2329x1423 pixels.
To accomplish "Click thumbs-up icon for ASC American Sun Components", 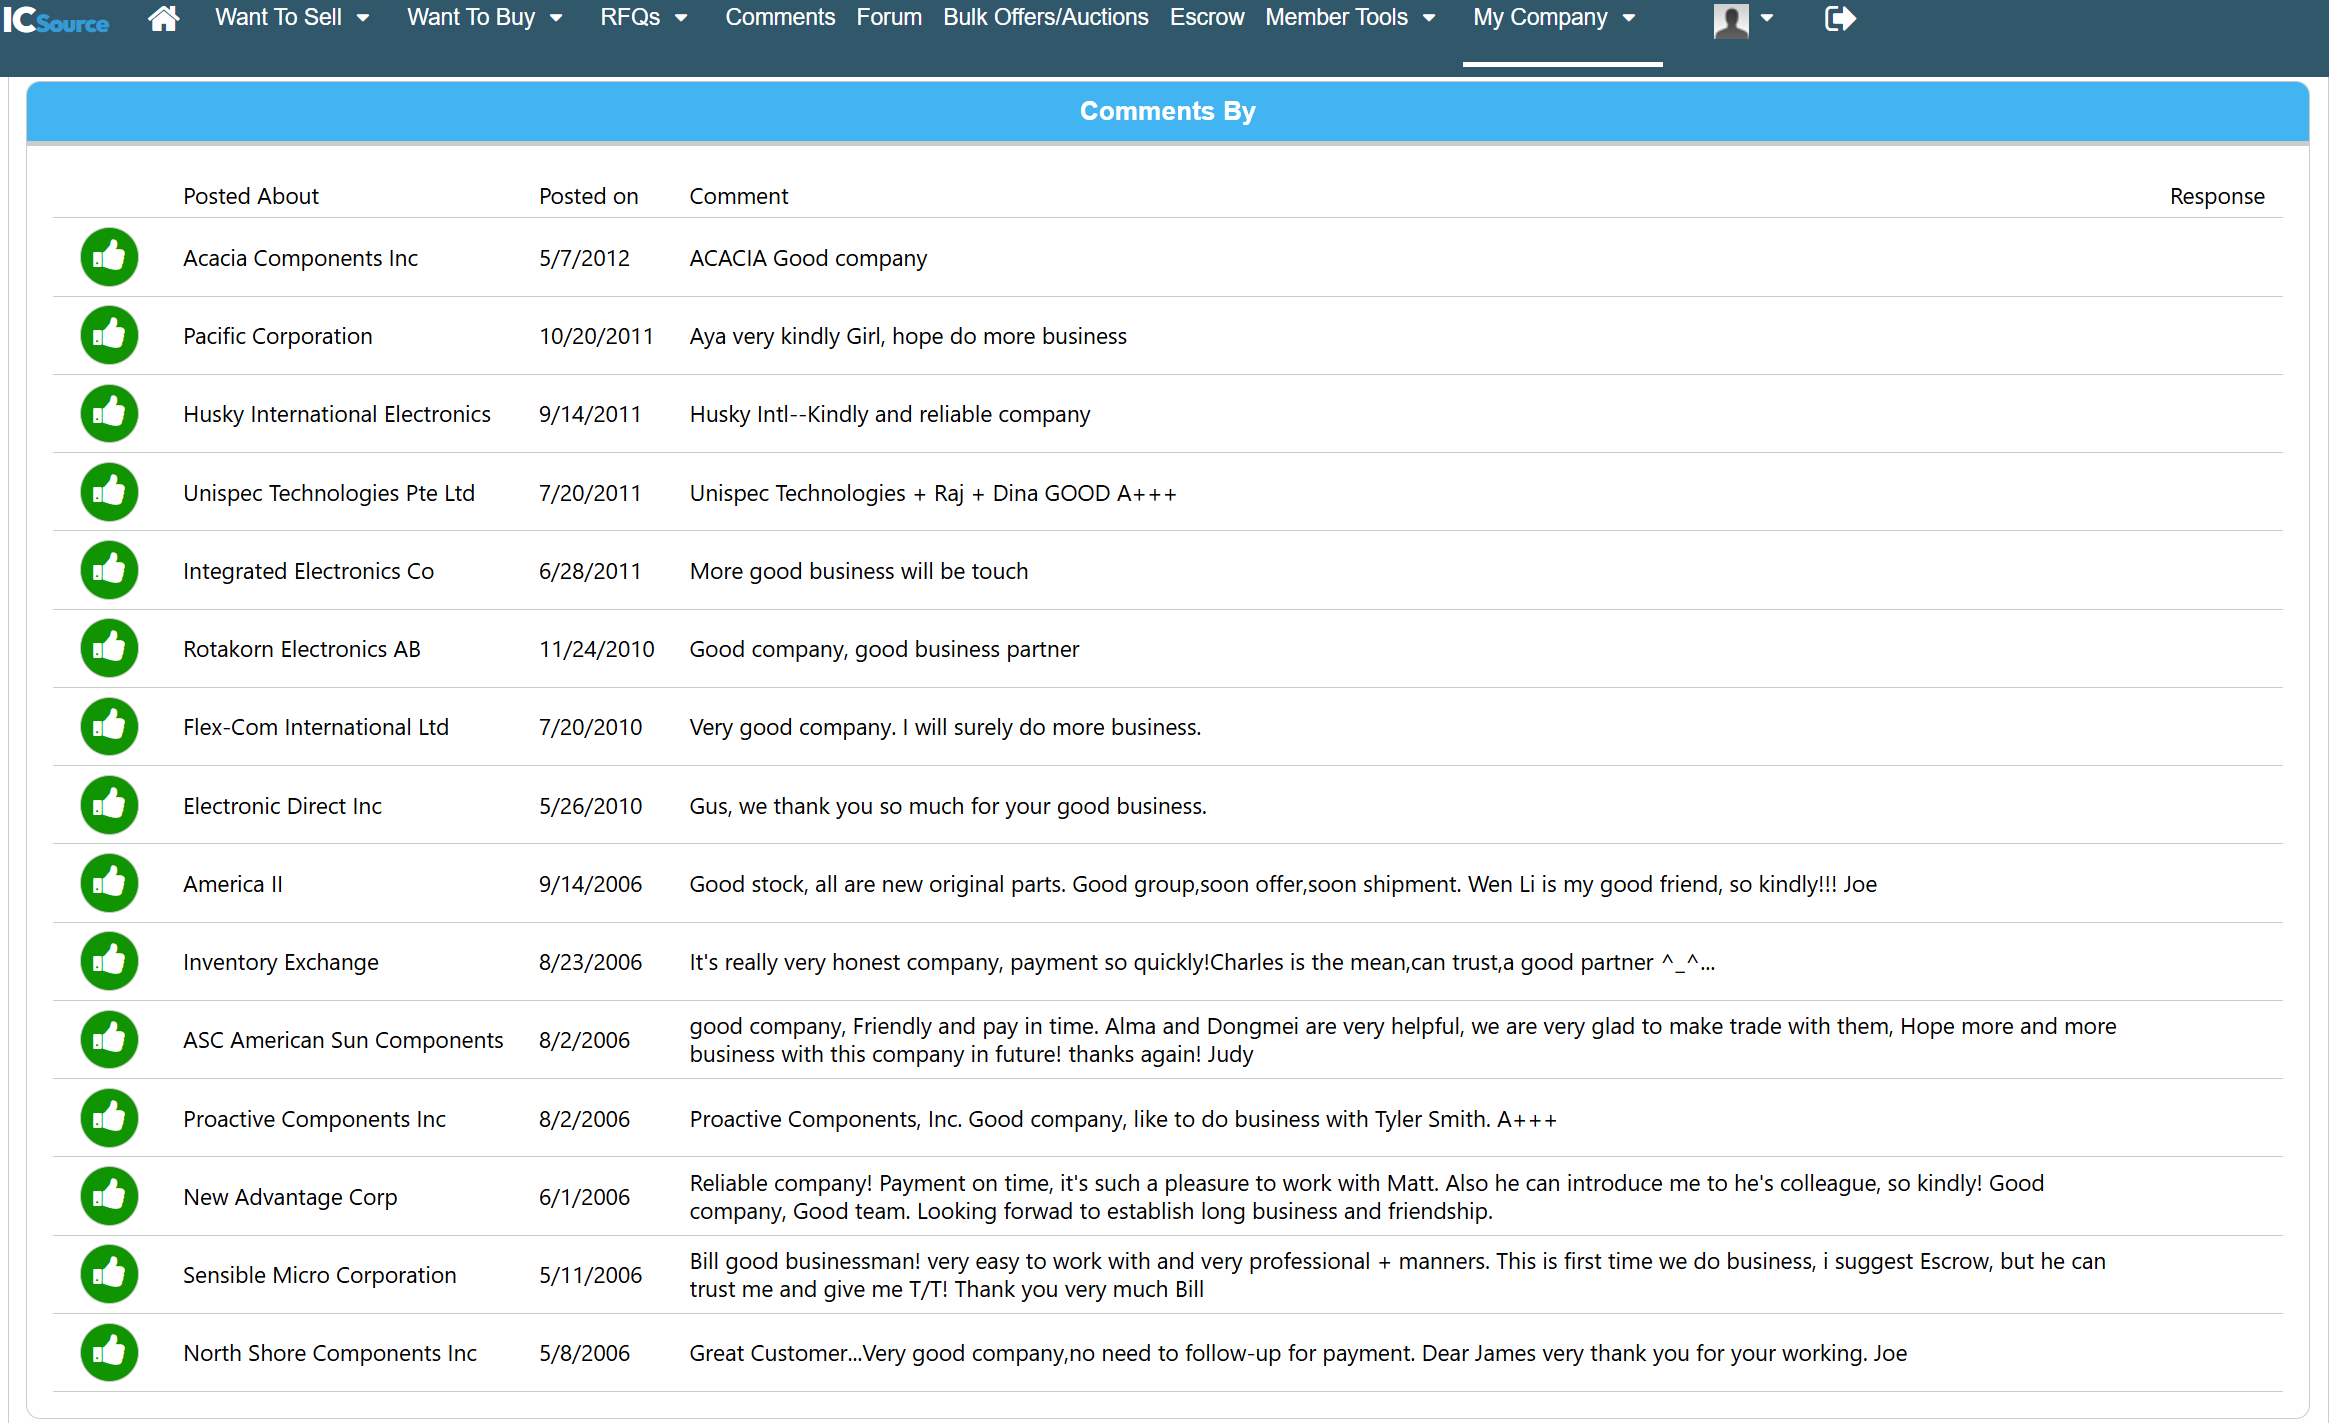I will tap(109, 1039).
